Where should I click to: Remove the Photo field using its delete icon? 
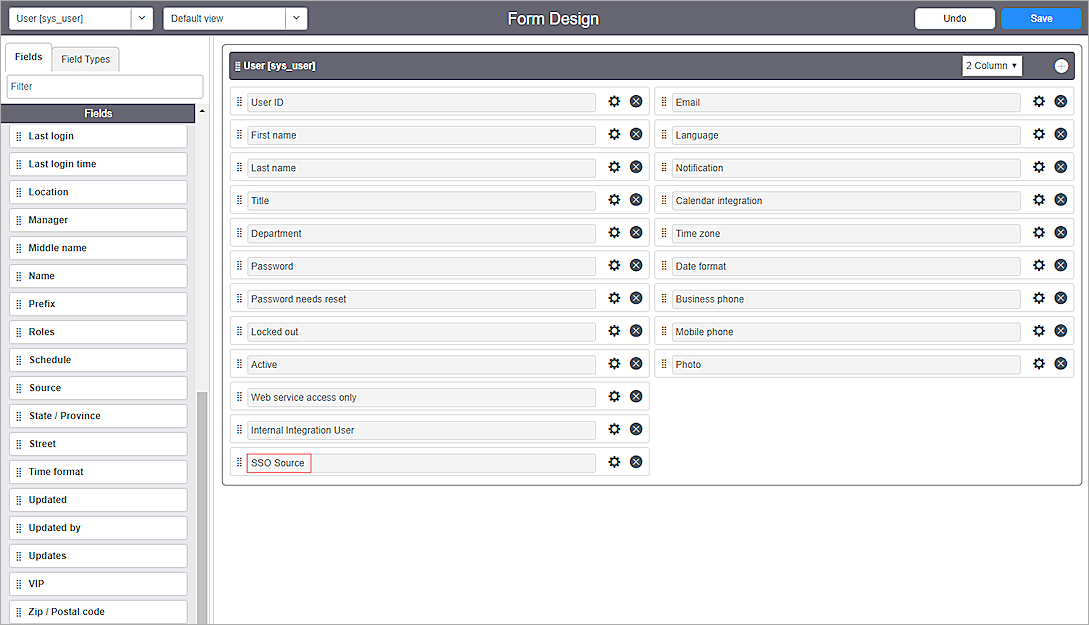point(1060,364)
